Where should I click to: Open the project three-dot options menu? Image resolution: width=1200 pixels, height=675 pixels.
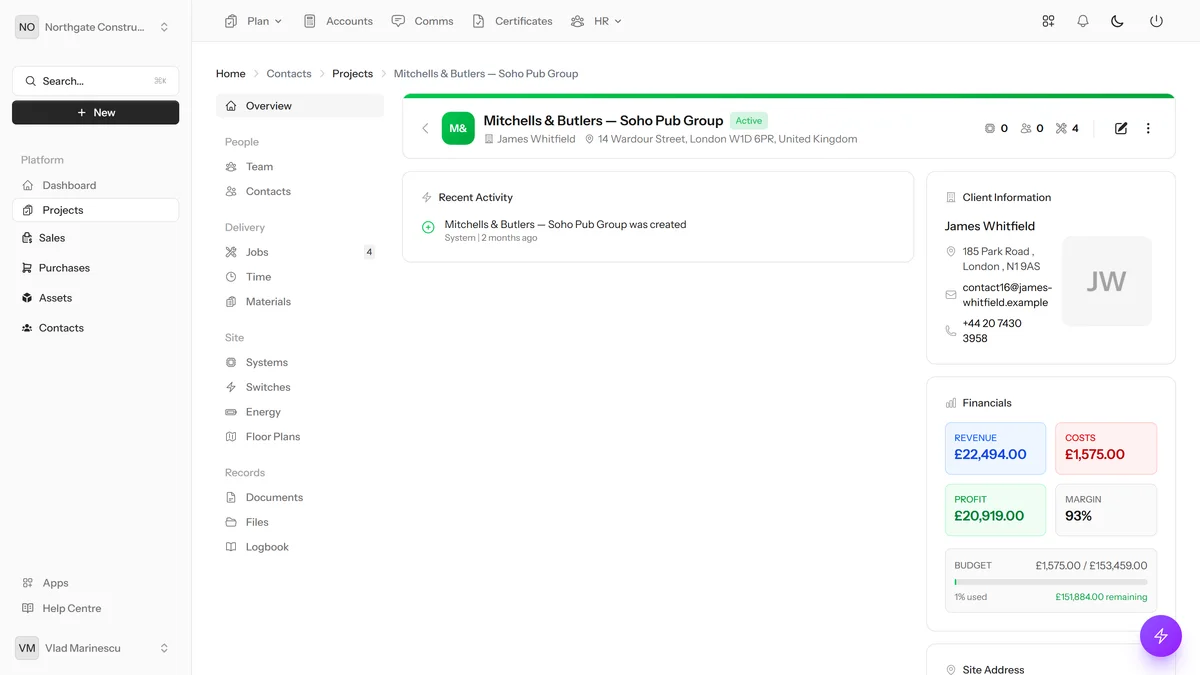point(1148,128)
